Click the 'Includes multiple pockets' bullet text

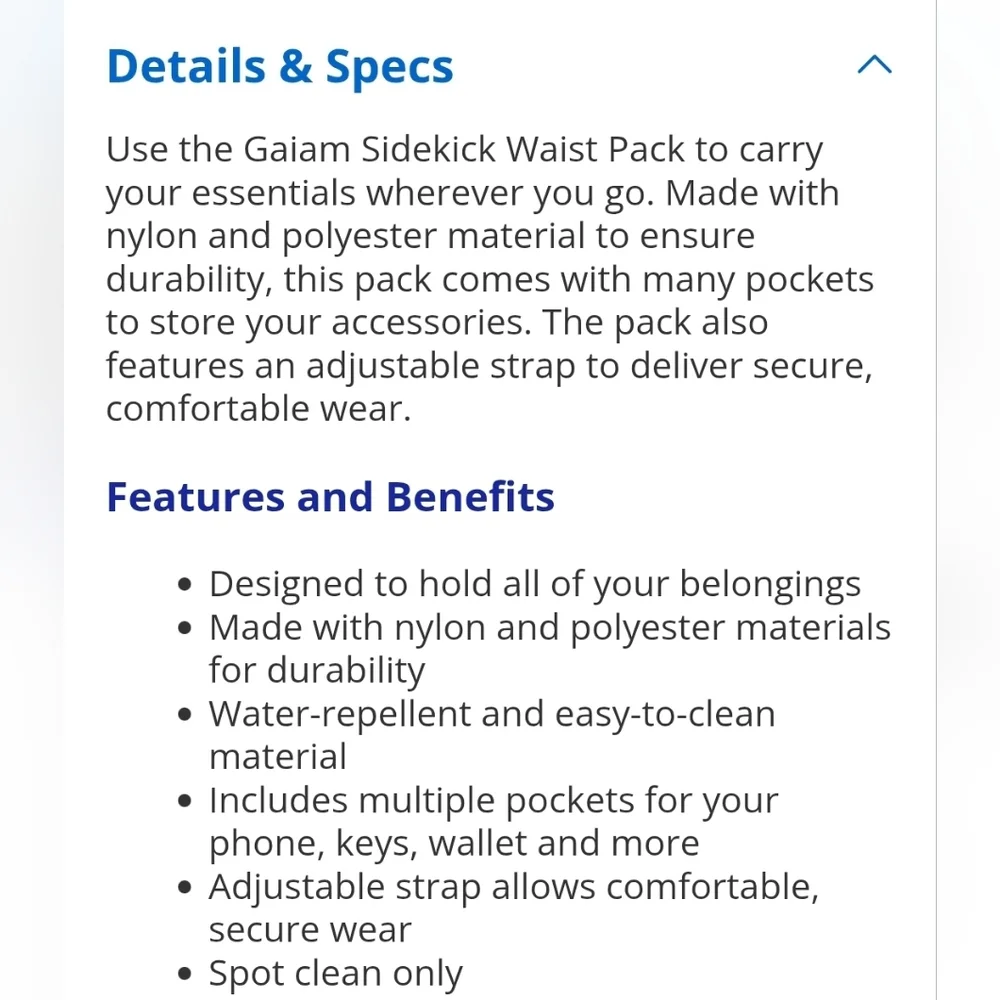(x=494, y=800)
